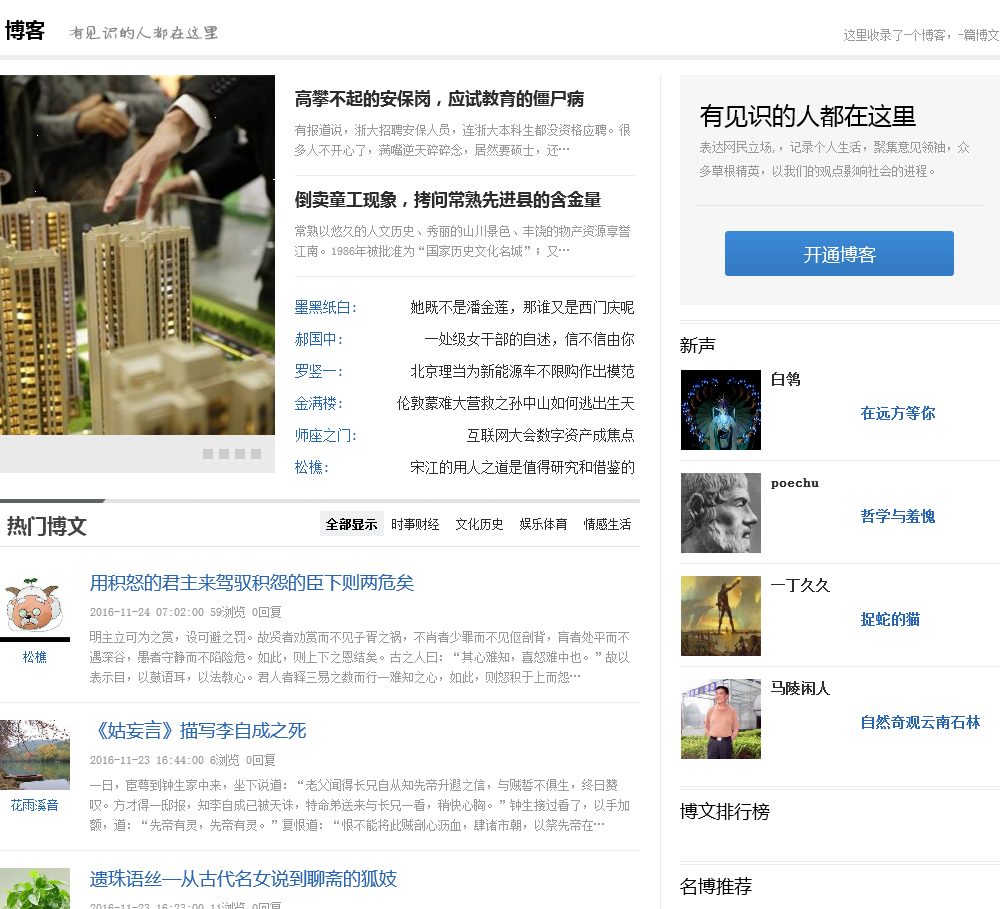Click timestamp 2016-11-23 16:44:00
This screenshot has height=909, width=1000.
pyautogui.click(x=147, y=760)
